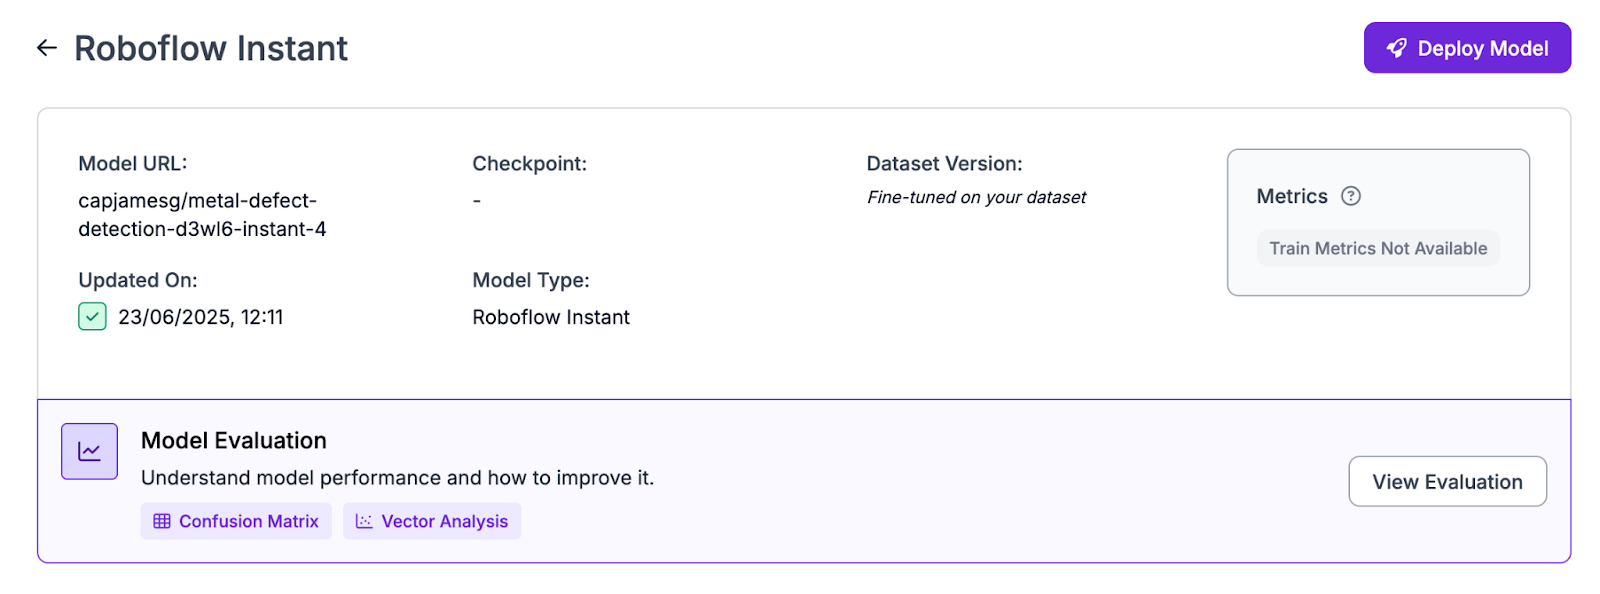The height and width of the screenshot is (594, 1600).
Task: Click the green check status icon
Action: 92,317
